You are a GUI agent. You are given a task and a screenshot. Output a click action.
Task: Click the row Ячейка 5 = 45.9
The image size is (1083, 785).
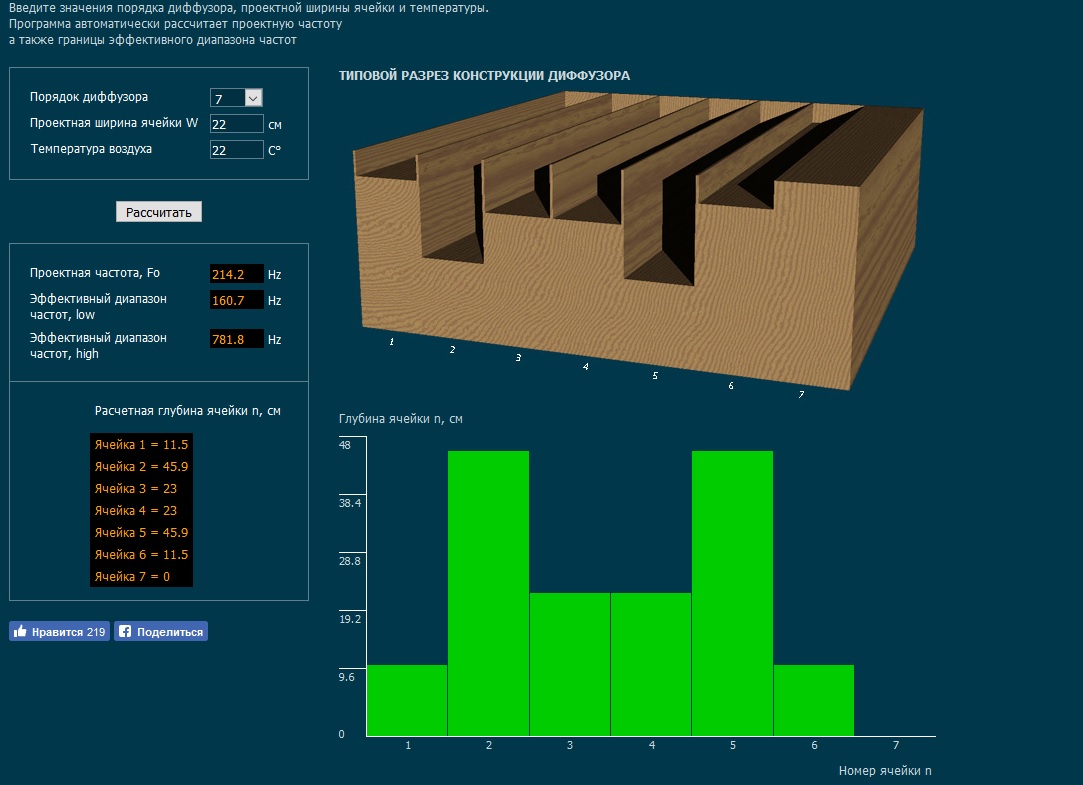point(141,533)
